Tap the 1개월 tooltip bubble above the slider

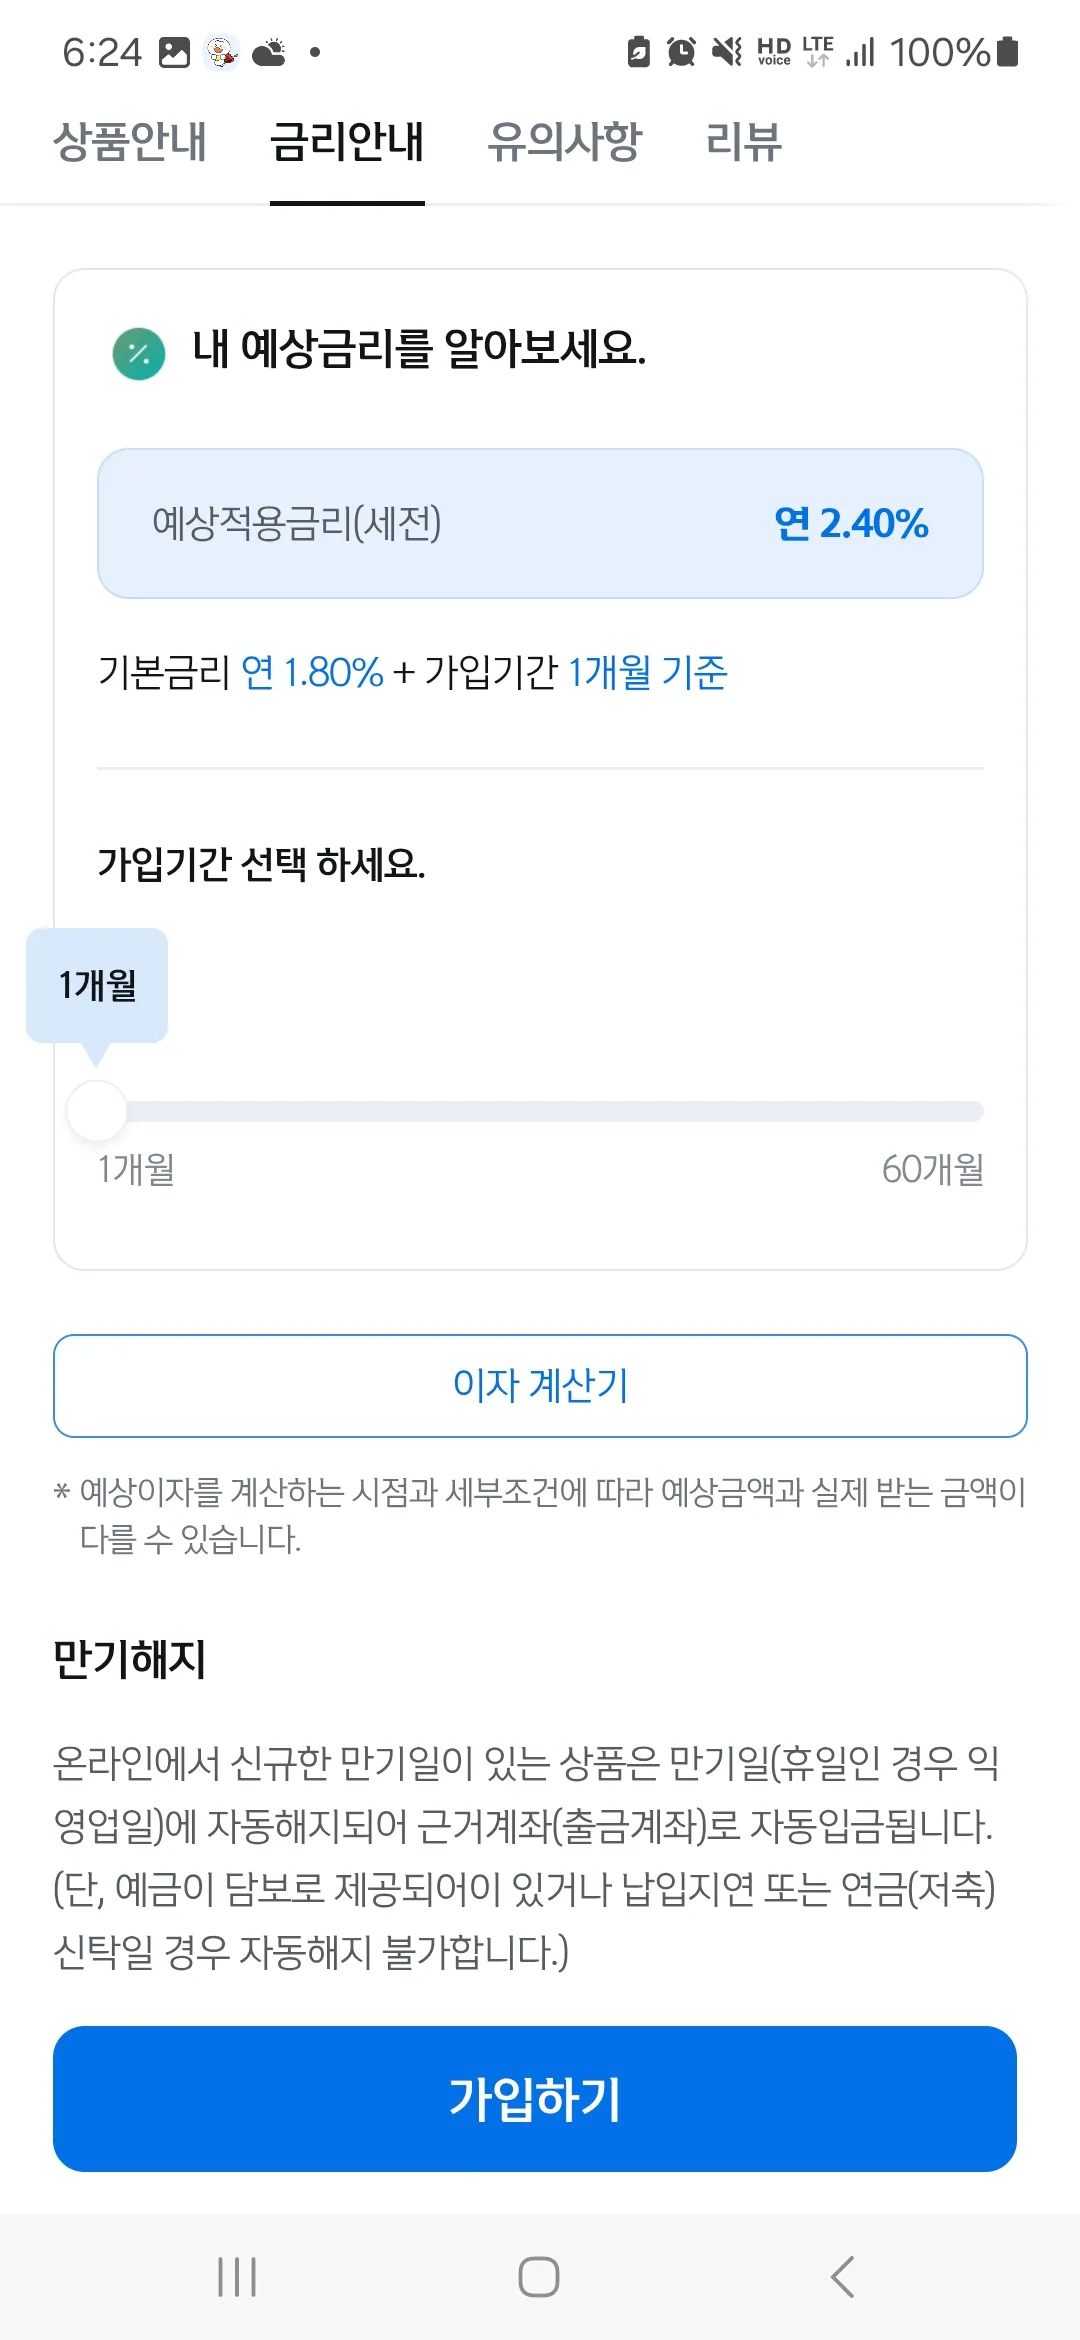pos(97,983)
